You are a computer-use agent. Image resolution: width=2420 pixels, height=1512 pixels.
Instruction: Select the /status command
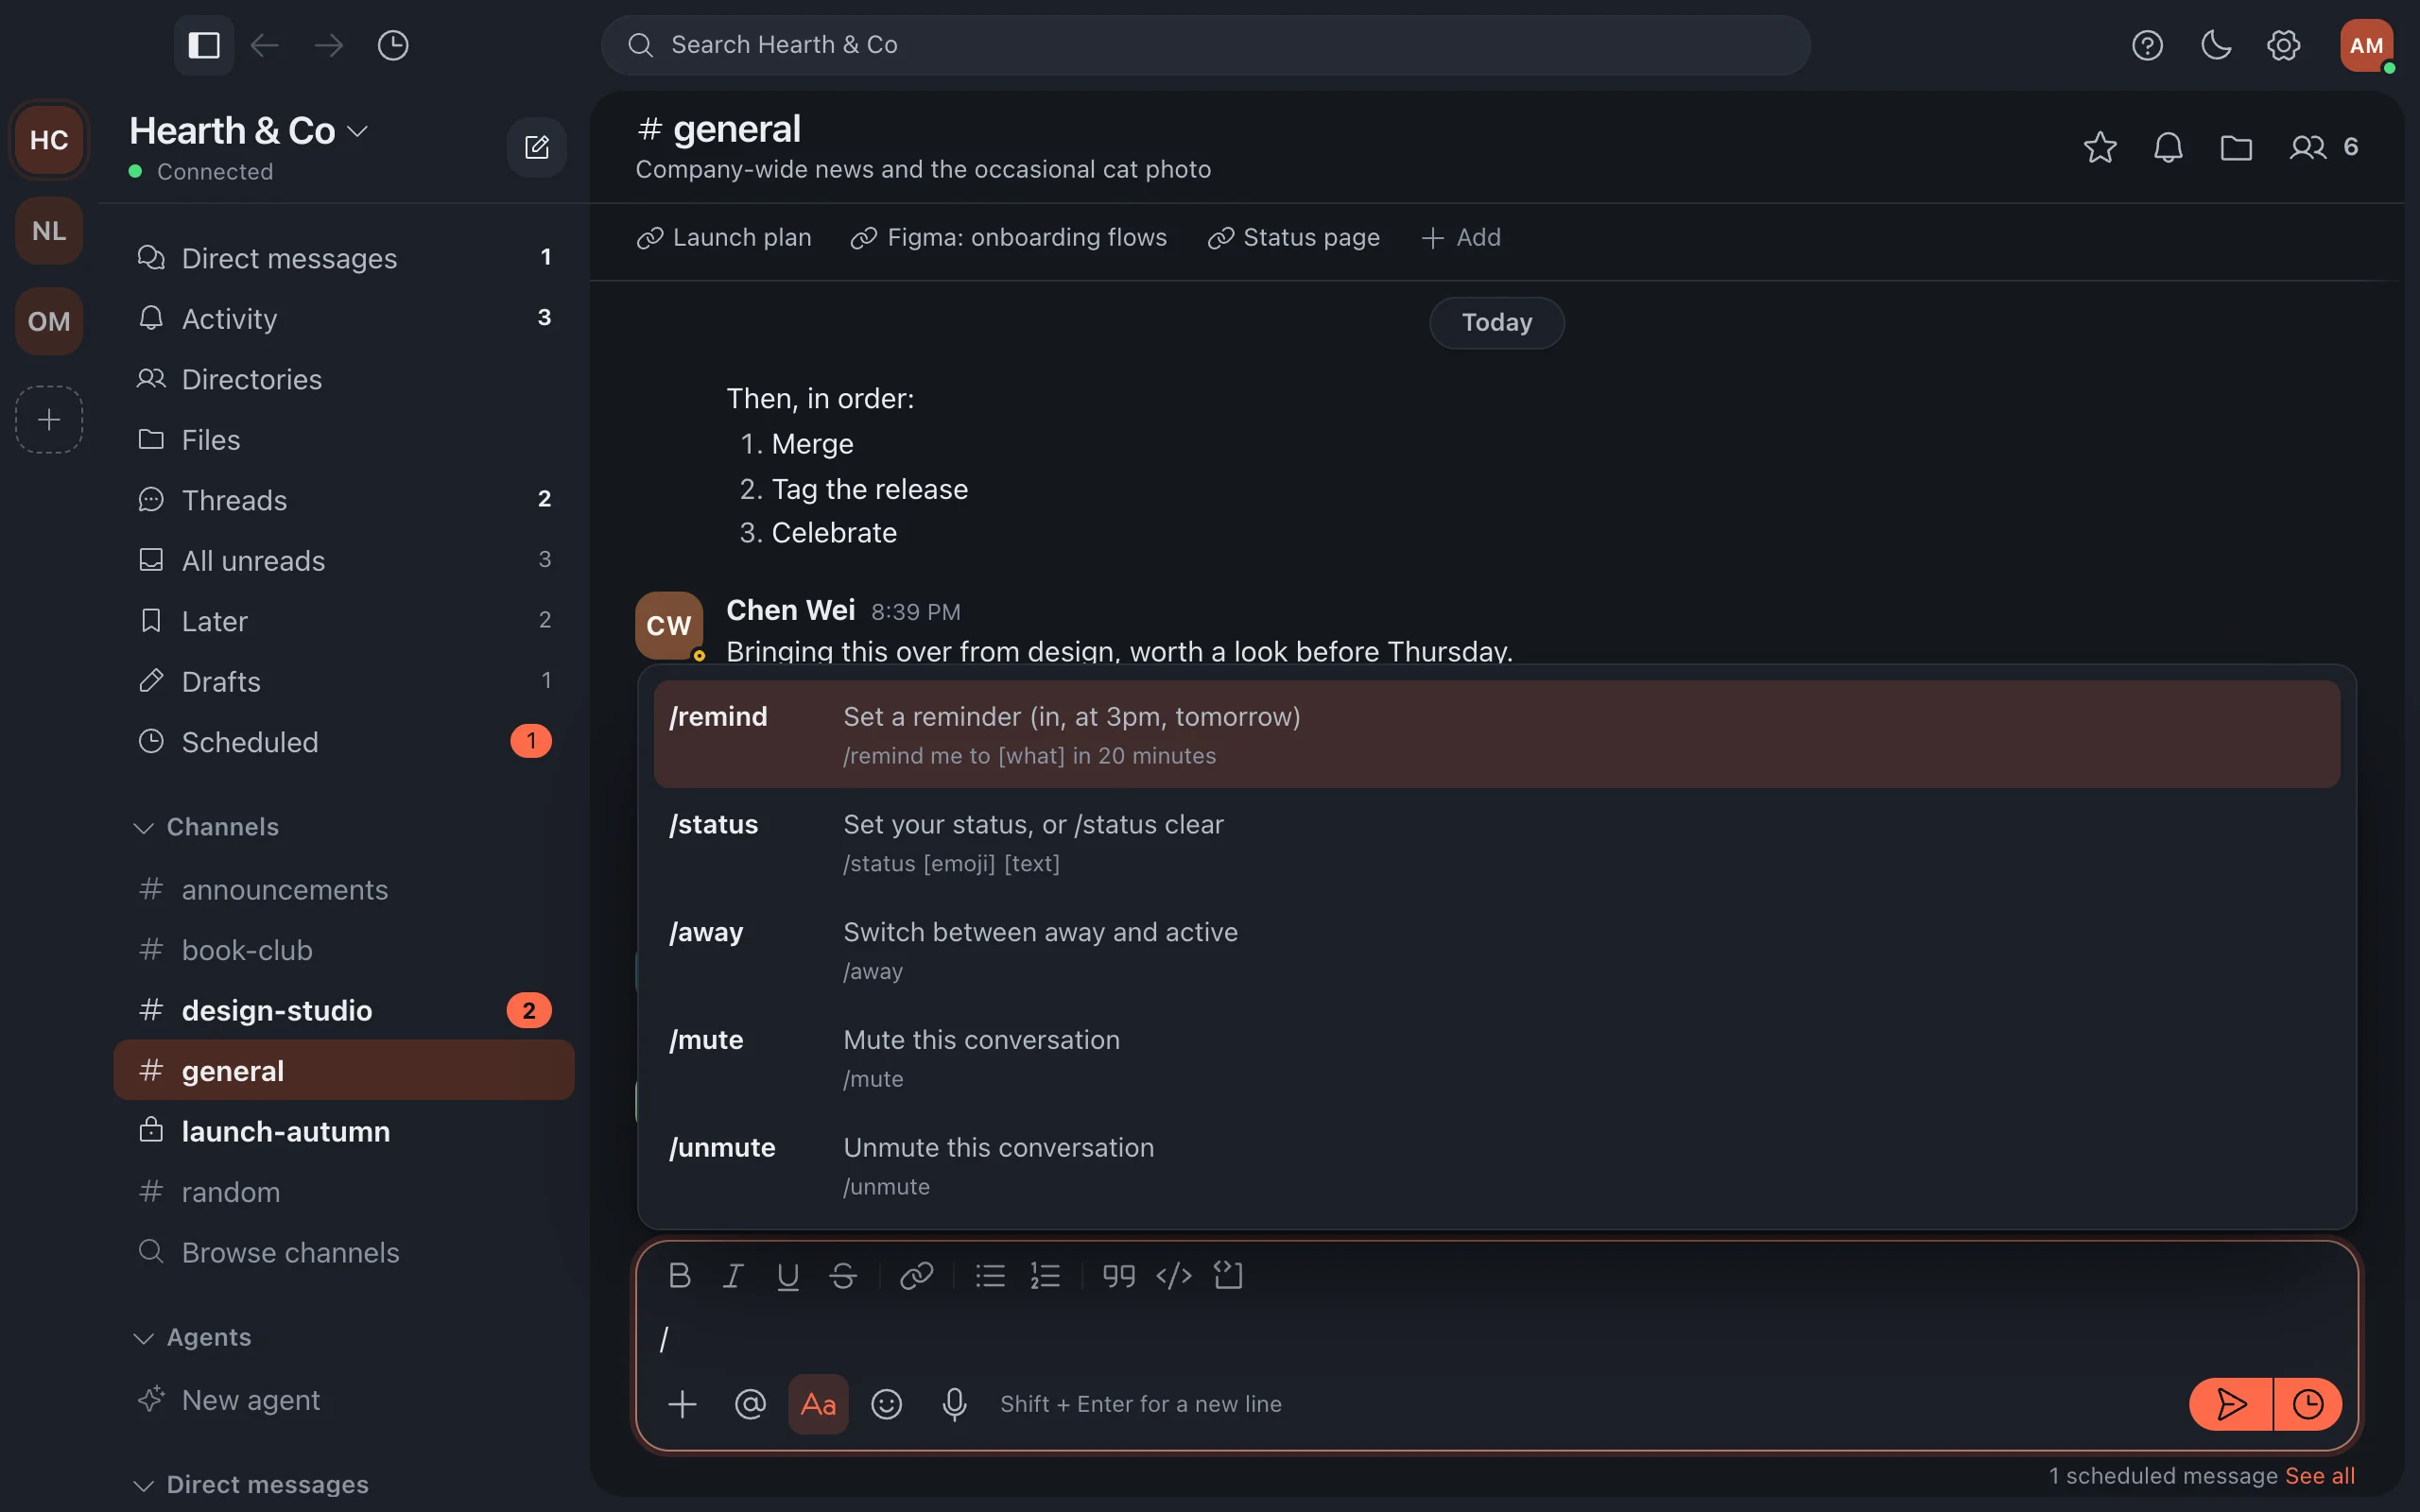tap(1496, 843)
